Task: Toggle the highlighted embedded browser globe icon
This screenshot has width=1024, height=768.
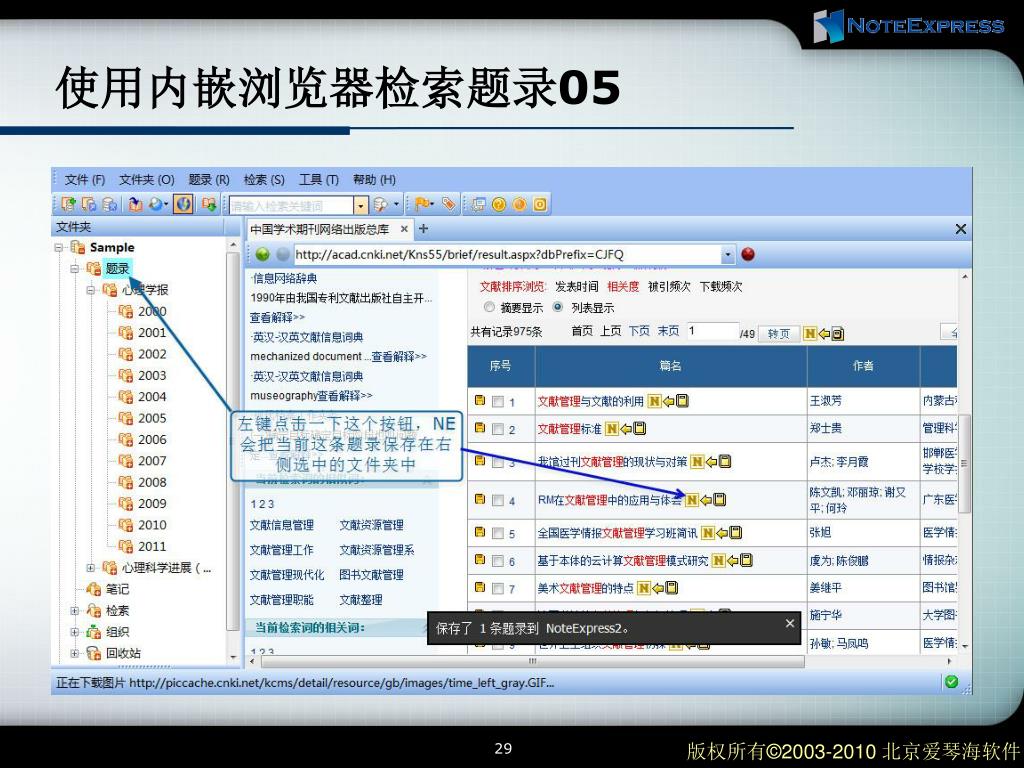Action: point(184,204)
